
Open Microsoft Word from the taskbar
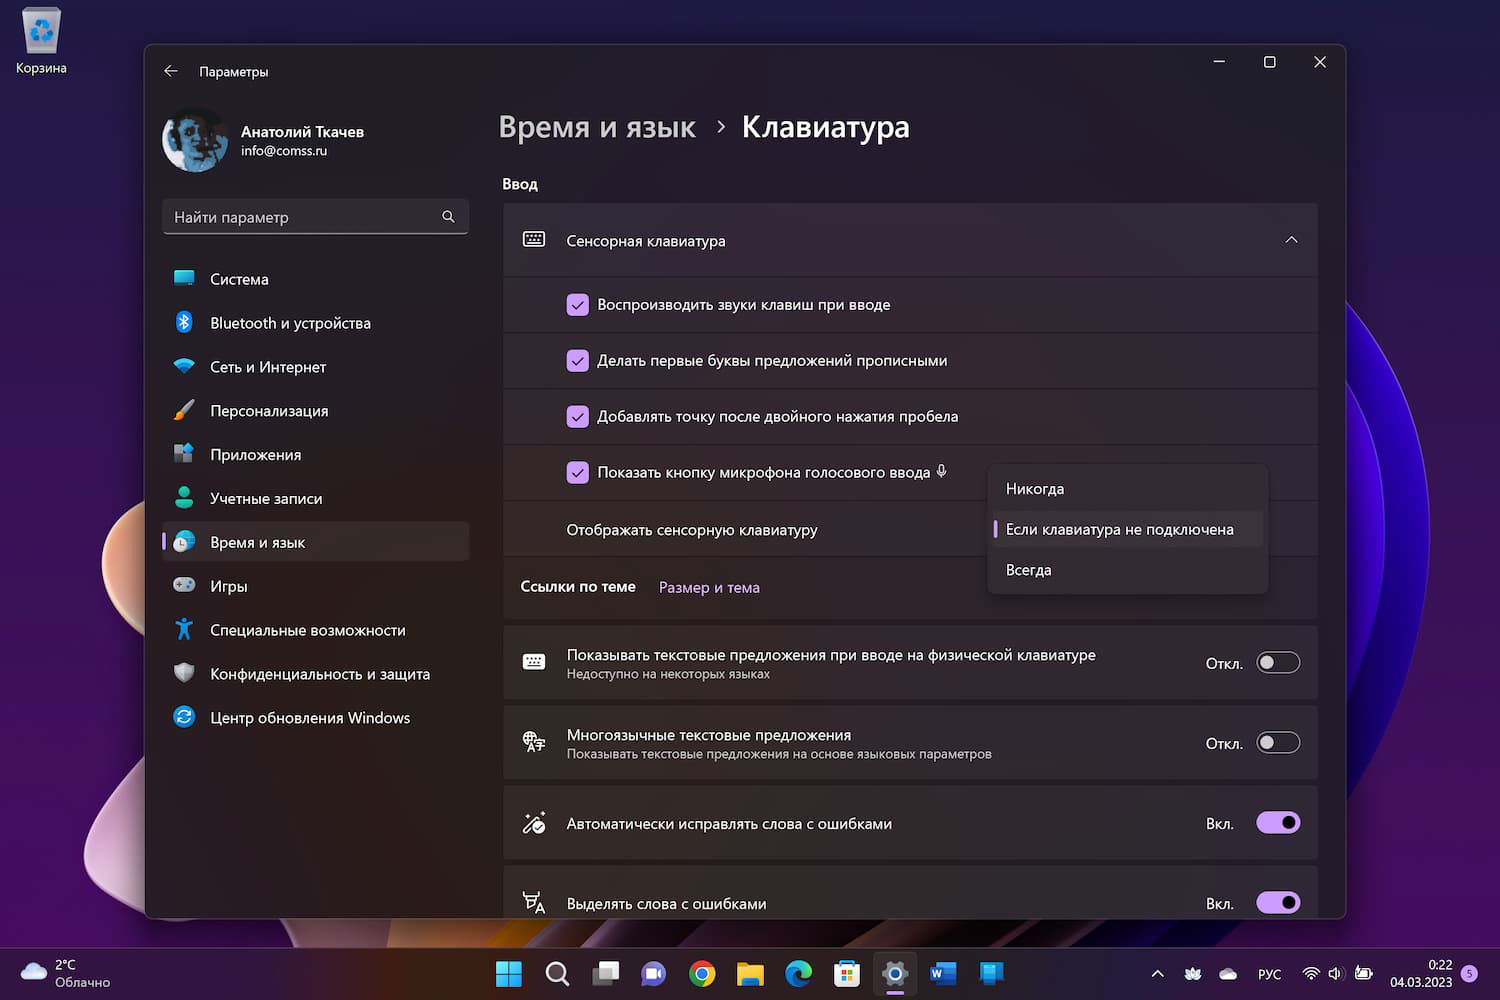click(x=943, y=973)
